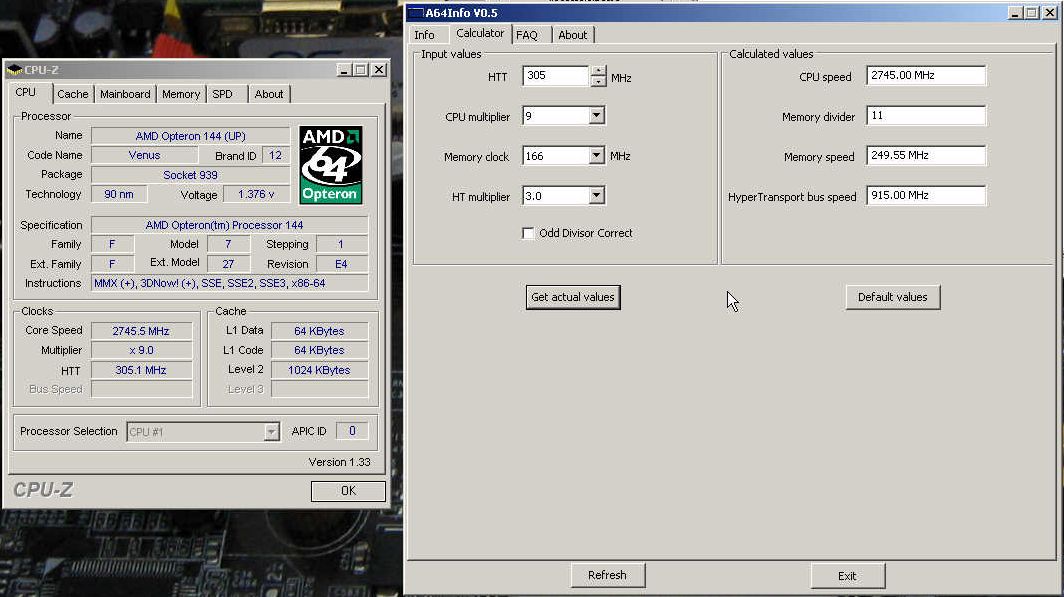Open the CPU multiplier dropdown
This screenshot has height=597, width=1064.
pos(596,115)
